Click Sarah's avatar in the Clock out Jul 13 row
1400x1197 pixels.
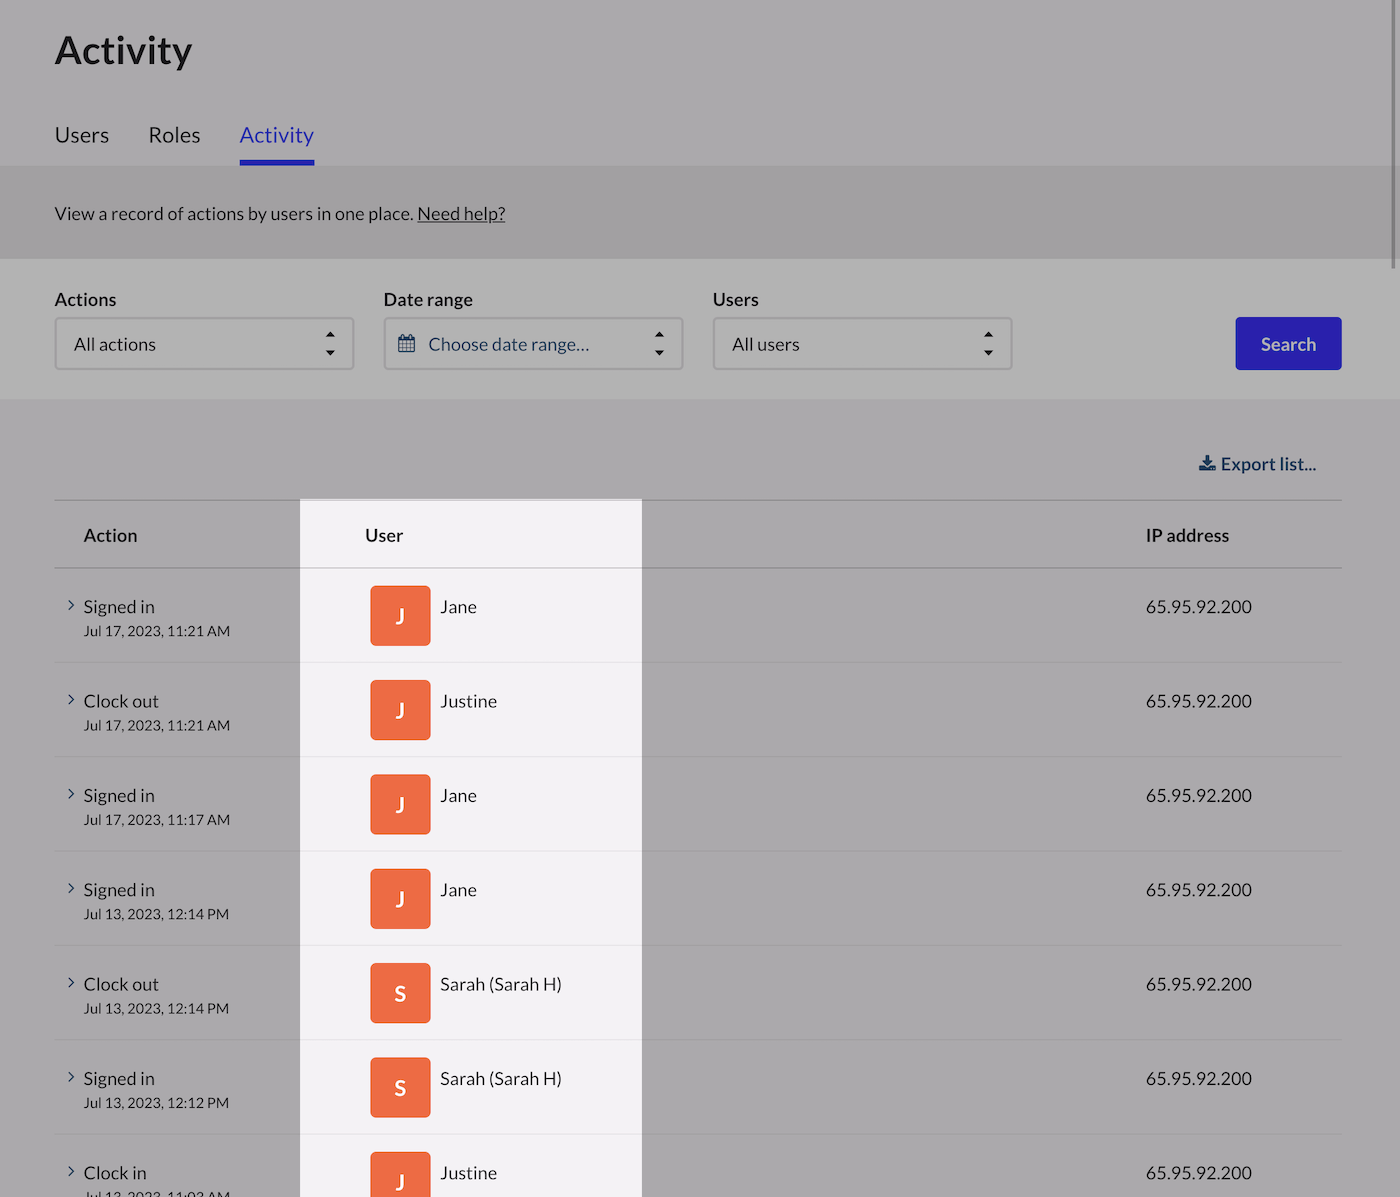pos(400,993)
